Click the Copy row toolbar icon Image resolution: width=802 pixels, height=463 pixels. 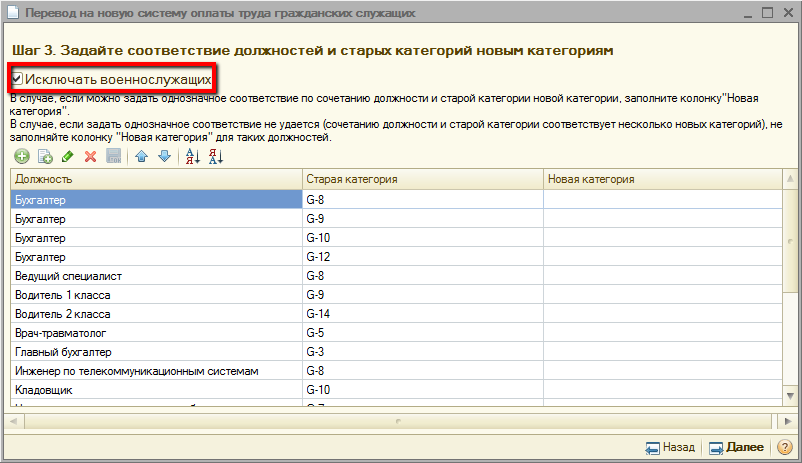(x=45, y=156)
